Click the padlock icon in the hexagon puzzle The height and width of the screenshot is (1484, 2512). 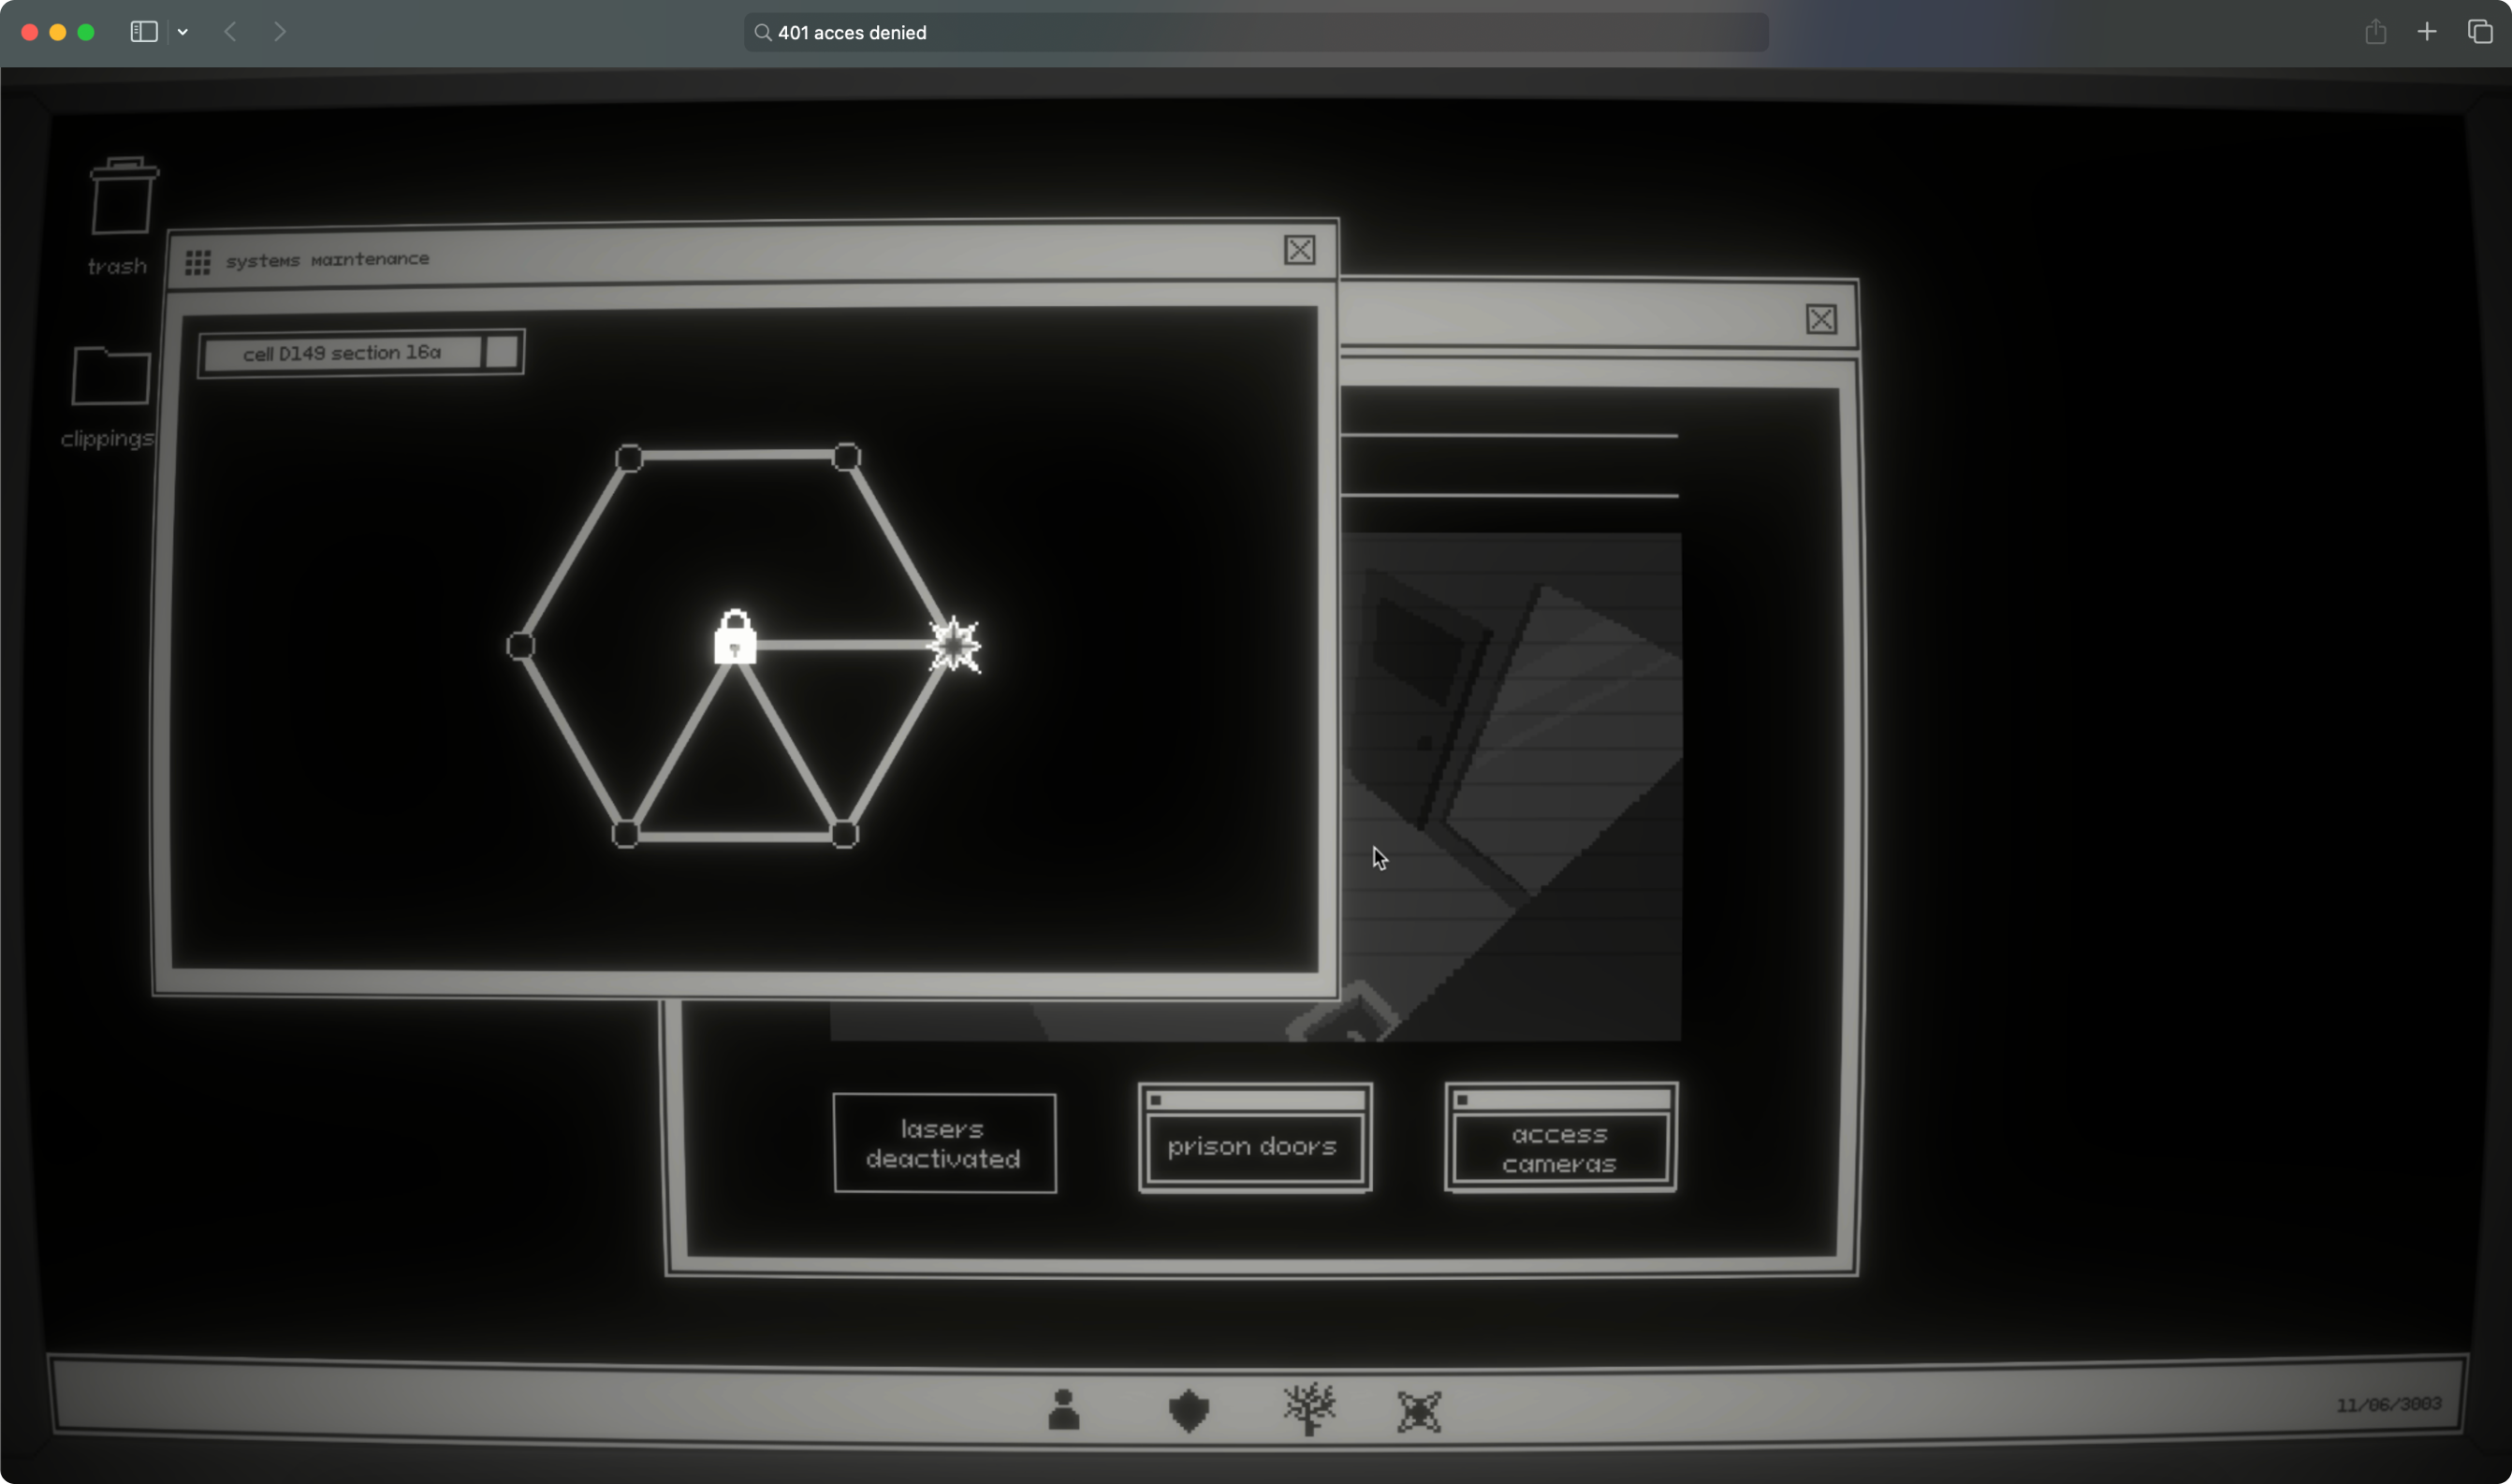pyautogui.click(x=735, y=638)
